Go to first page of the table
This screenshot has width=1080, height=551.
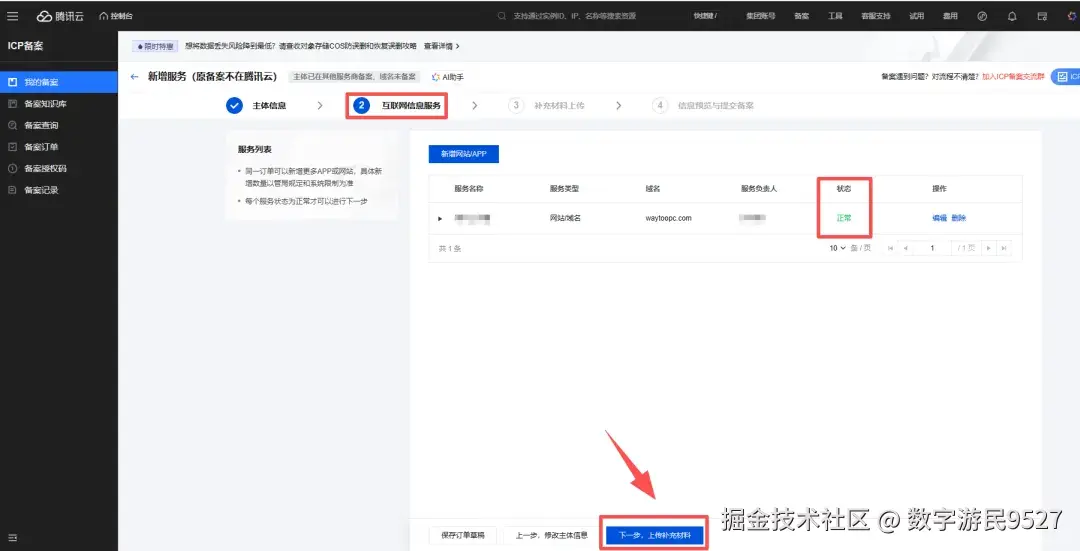891,248
